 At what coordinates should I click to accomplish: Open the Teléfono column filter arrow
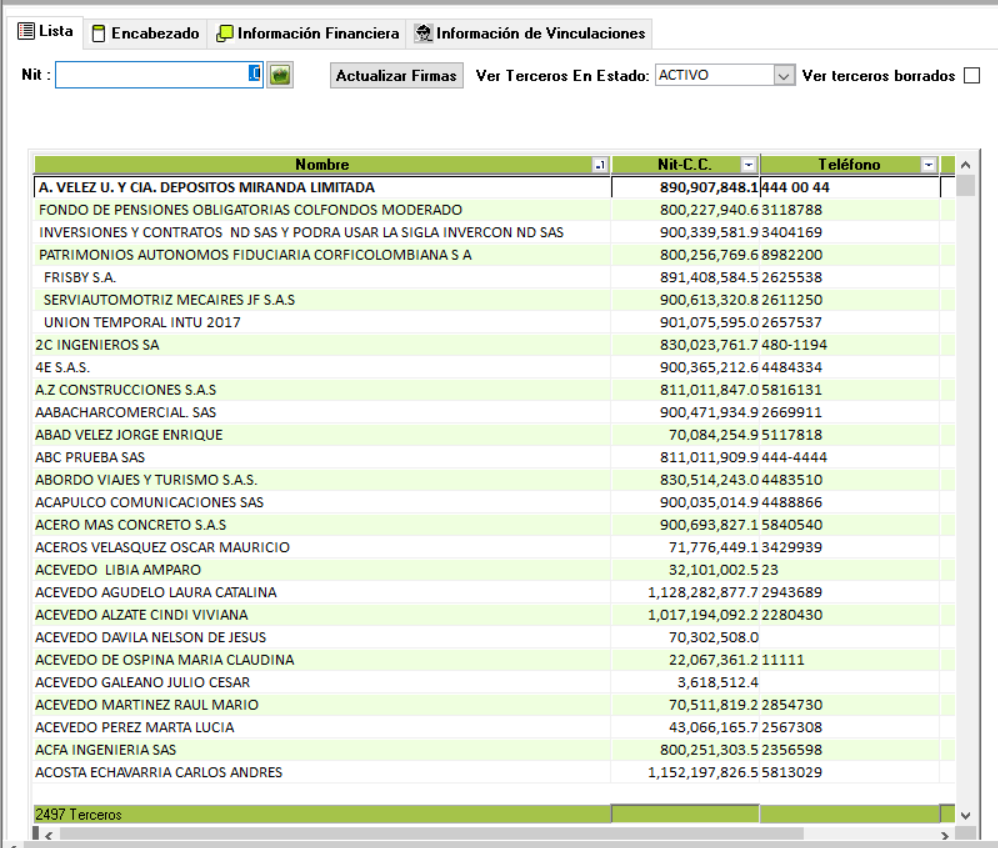pos(929,165)
